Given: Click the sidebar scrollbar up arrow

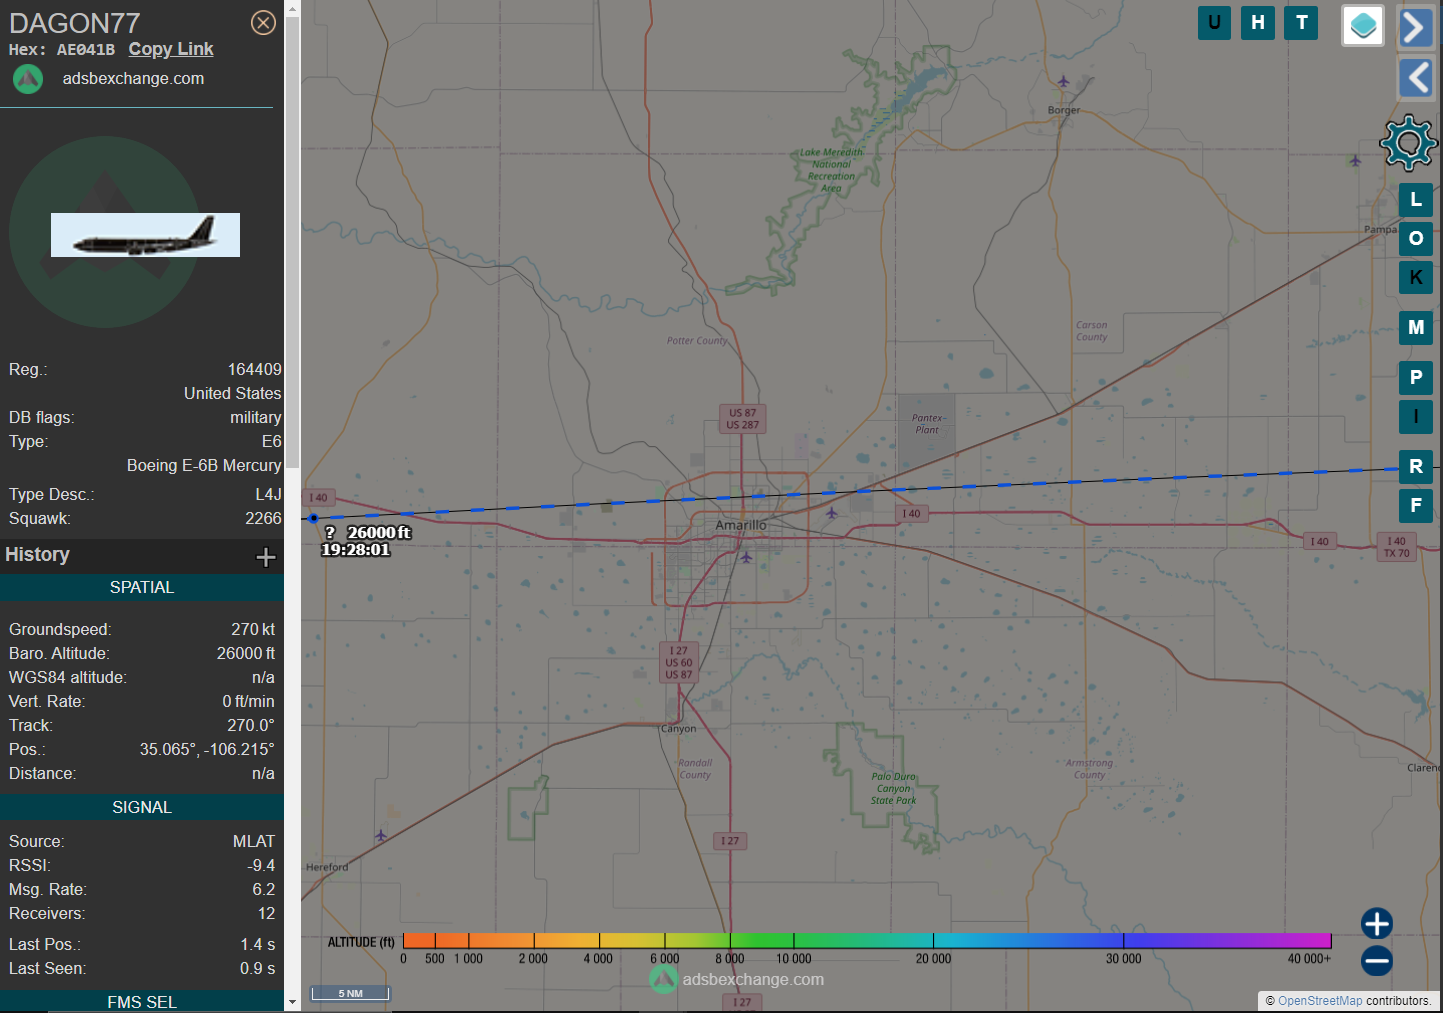Looking at the screenshot, I should 292,9.
